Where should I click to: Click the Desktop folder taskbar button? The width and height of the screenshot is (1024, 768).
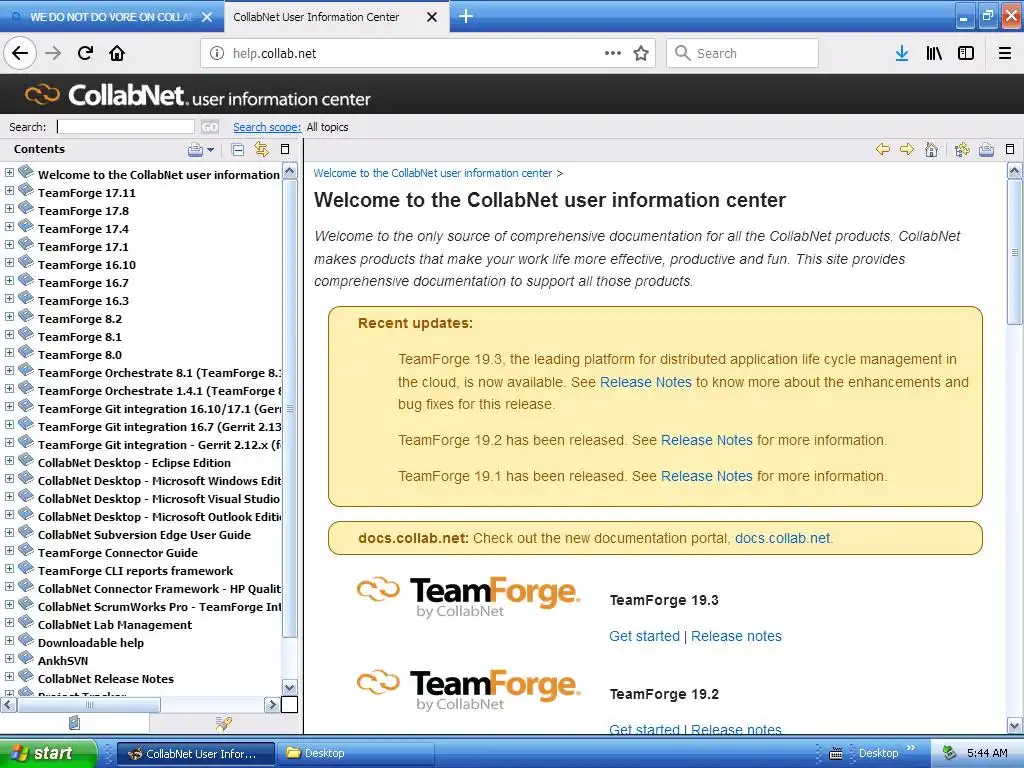[356, 754]
